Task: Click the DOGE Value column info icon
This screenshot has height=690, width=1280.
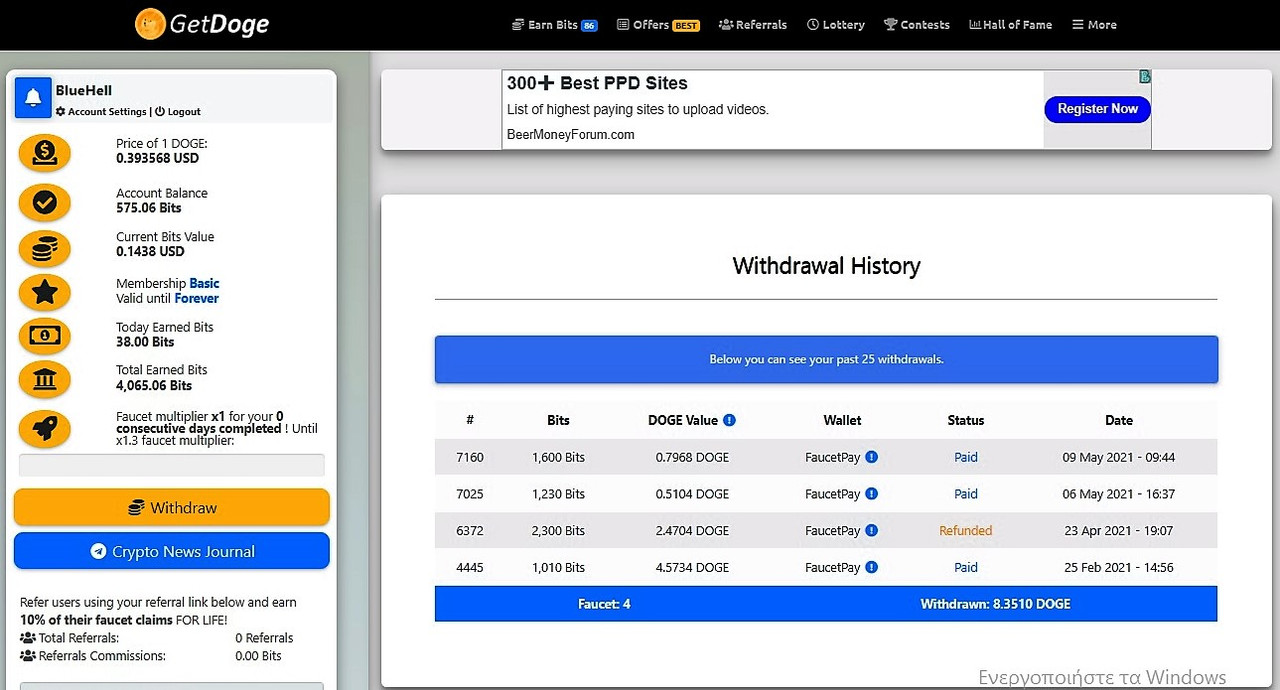Action: 729,420
